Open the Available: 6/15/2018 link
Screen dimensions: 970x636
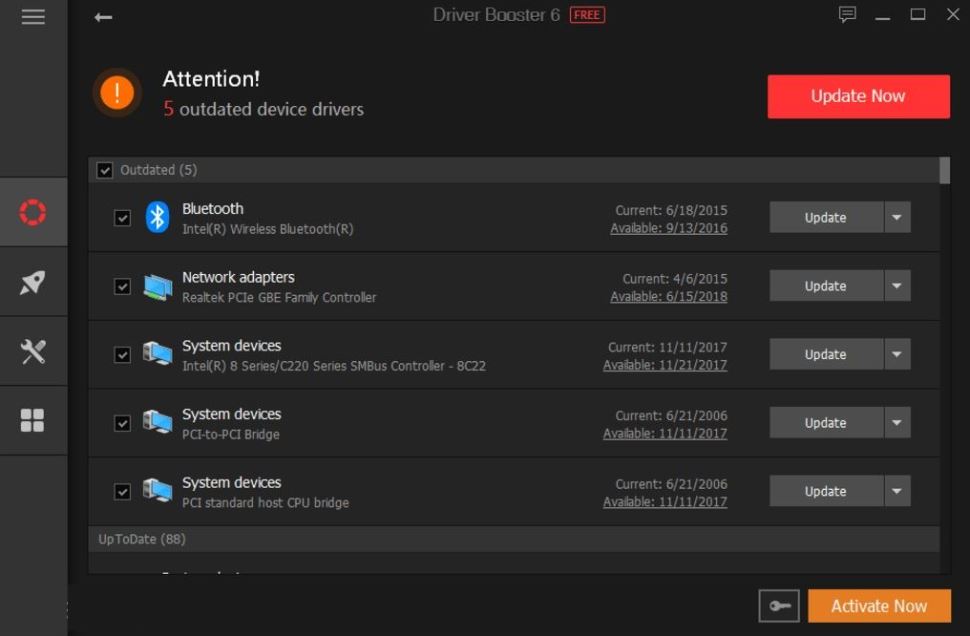668,297
